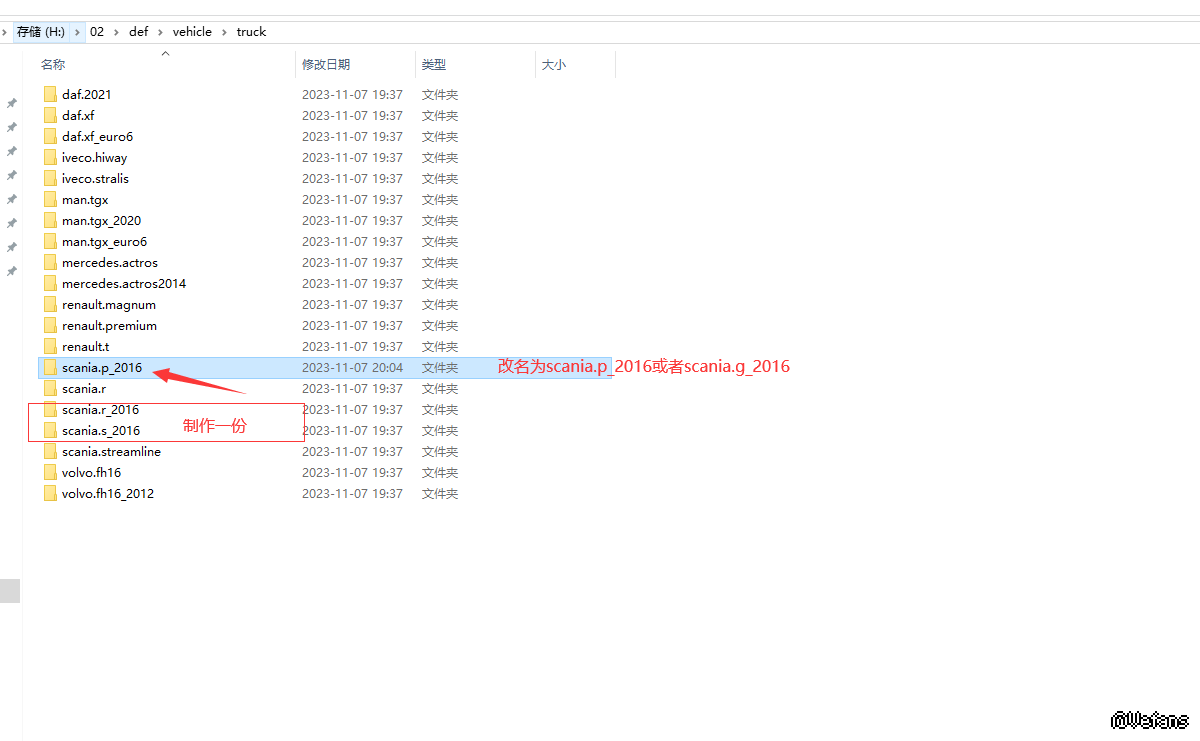Click the renault.magnum folder icon
Viewport: 1200px width, 741px height.
coord(50,304)
